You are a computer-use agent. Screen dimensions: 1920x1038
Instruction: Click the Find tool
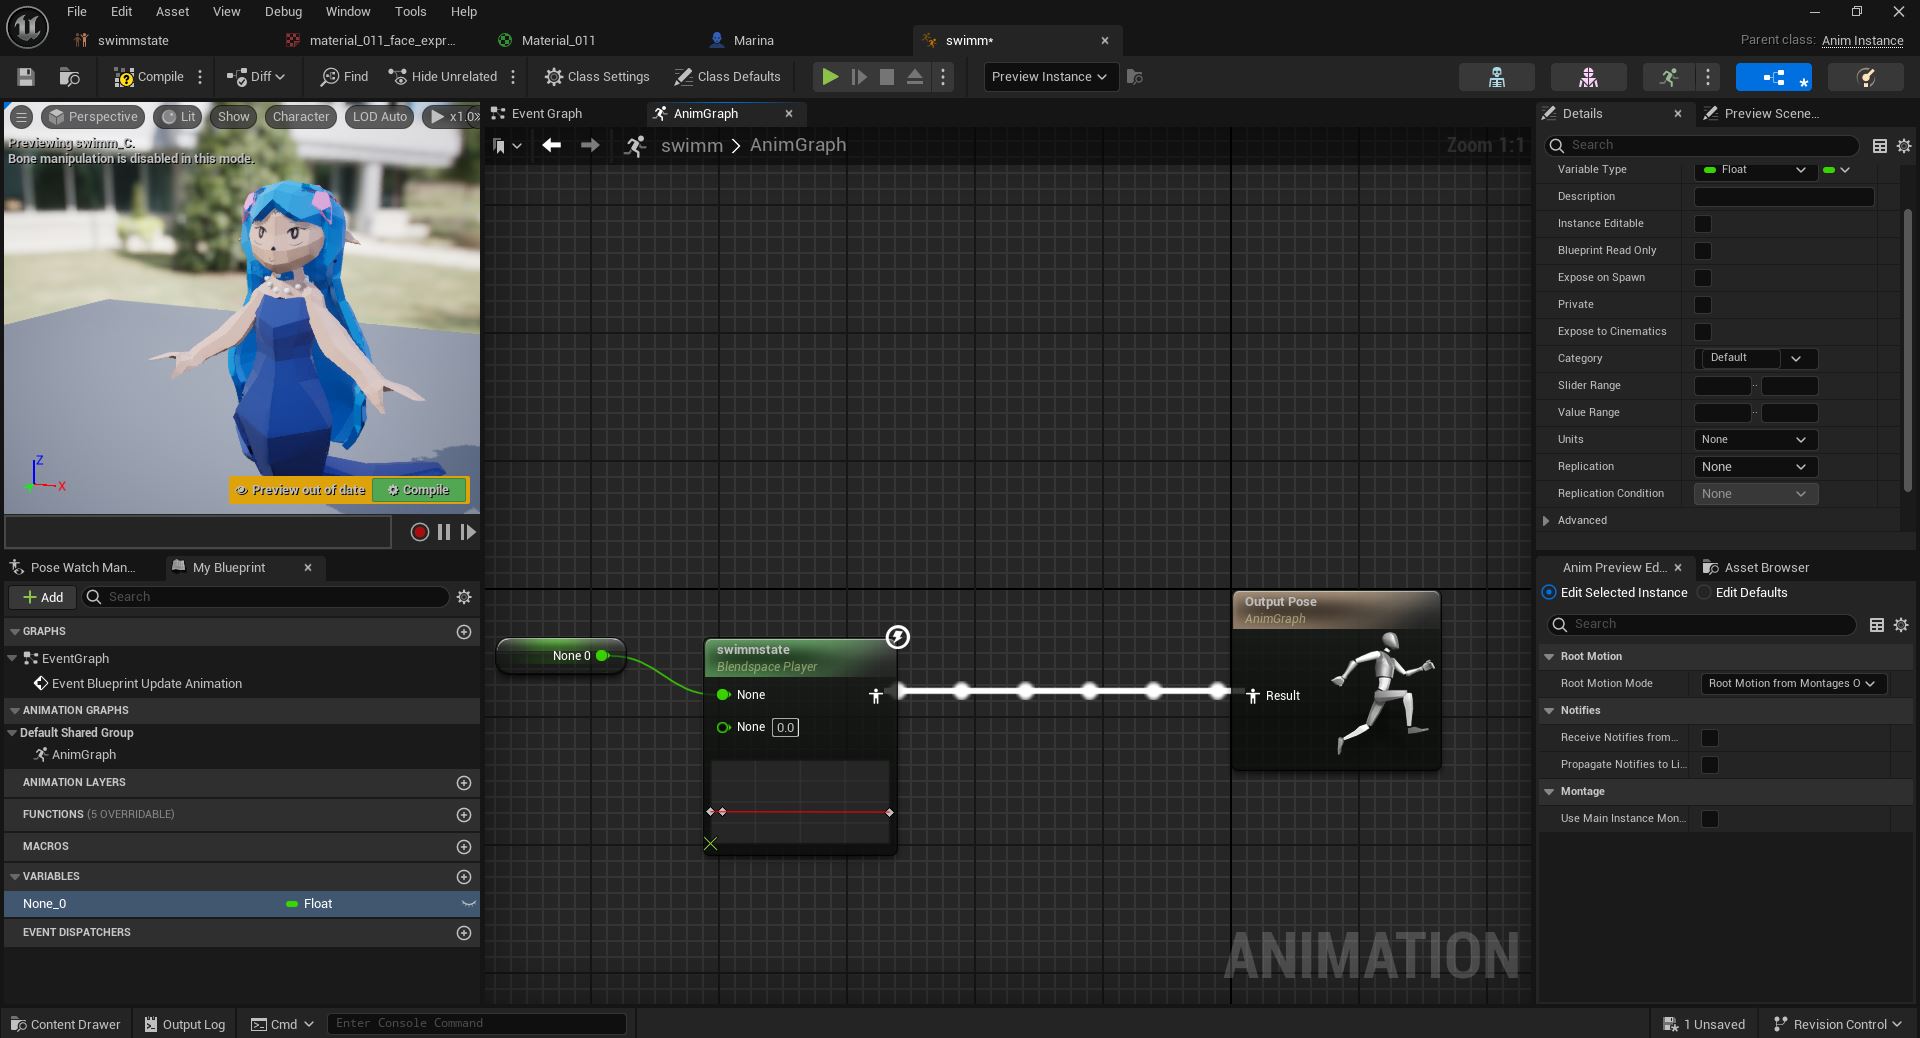(344, 77)
